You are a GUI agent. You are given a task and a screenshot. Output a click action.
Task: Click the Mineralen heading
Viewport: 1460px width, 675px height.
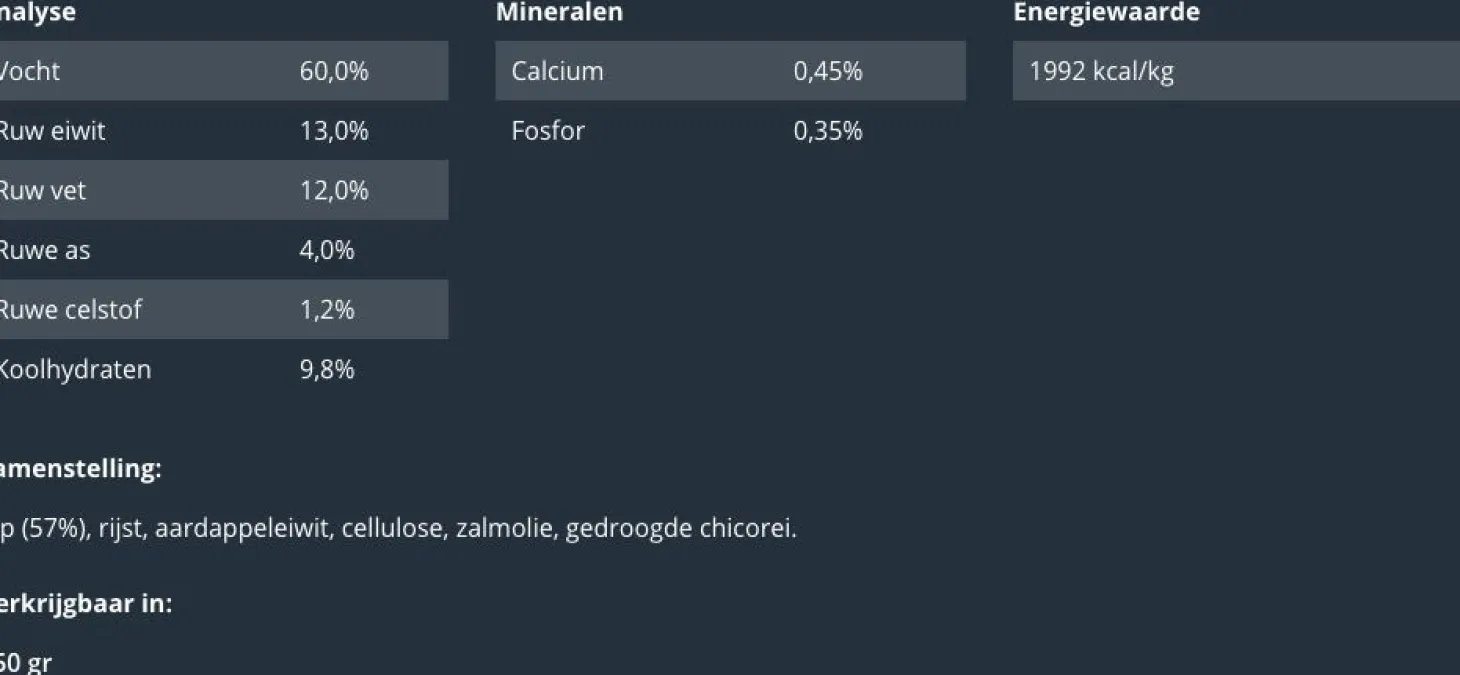pyautogui.click(x=559, y=13)
